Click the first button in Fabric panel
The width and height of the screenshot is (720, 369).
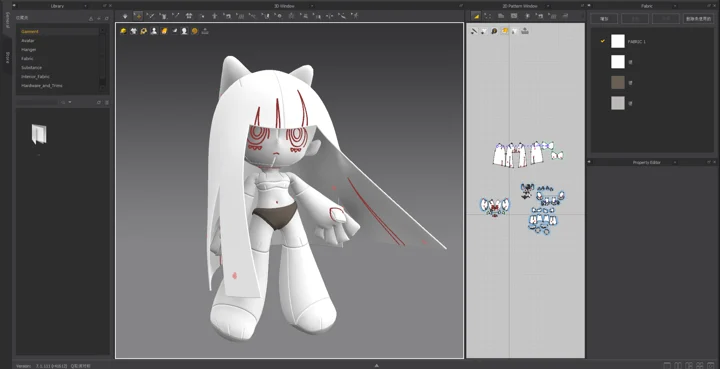(x=604, y=19)
